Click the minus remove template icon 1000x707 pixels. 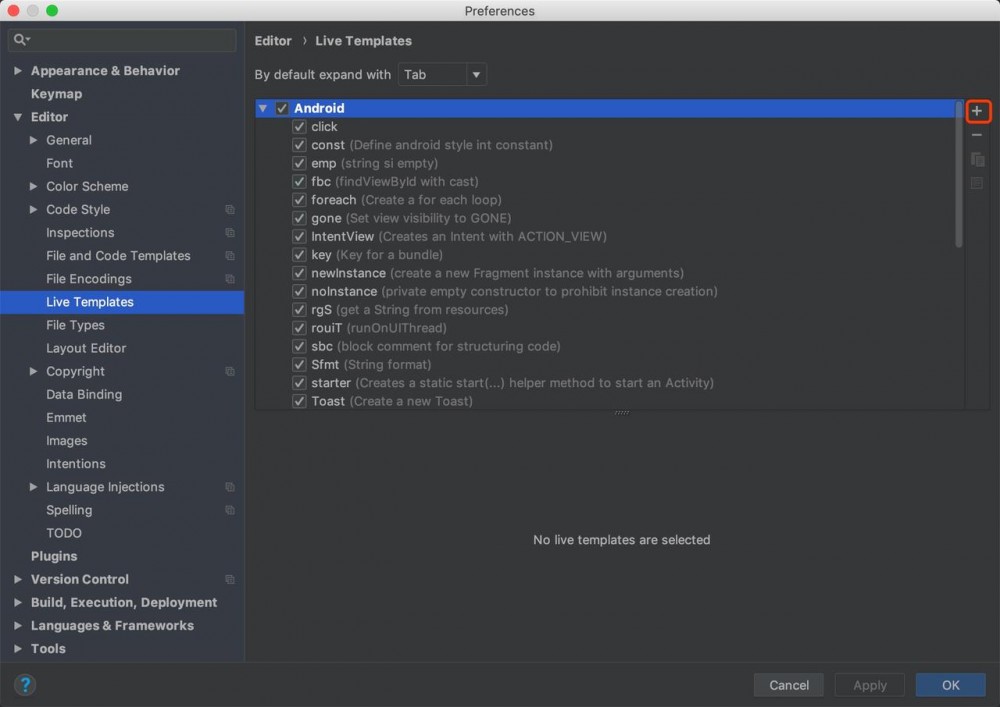click(x=977, y=135)
